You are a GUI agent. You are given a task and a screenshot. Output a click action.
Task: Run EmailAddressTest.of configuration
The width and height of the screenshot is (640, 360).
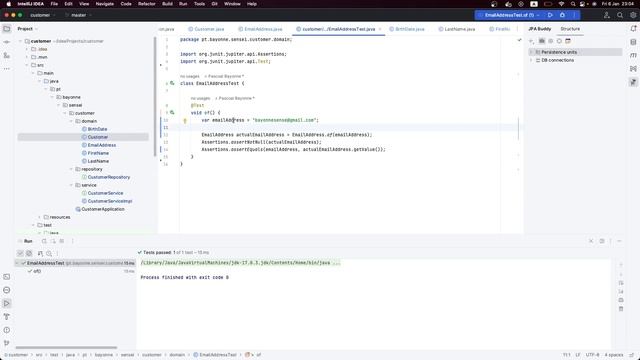pyautogui.click(x=550, y=15)
